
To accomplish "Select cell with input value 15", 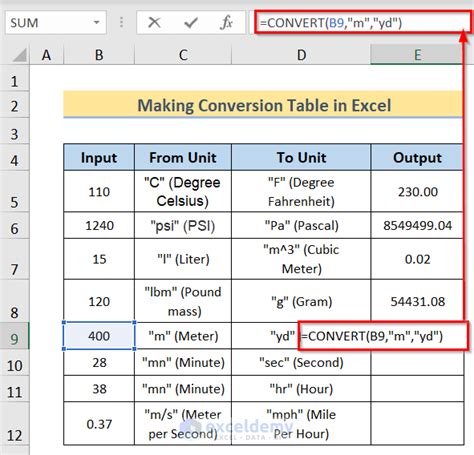I will [99, 259].
